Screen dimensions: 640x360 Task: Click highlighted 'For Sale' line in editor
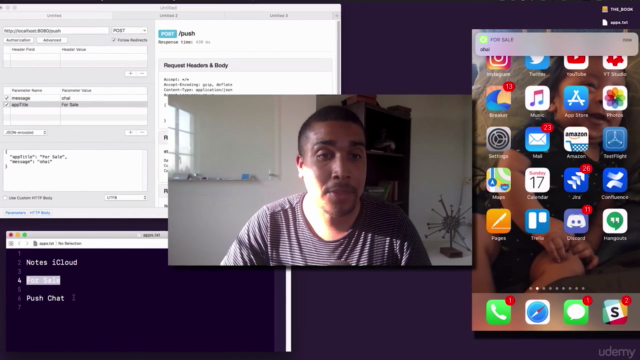click(x=43, y=280)
